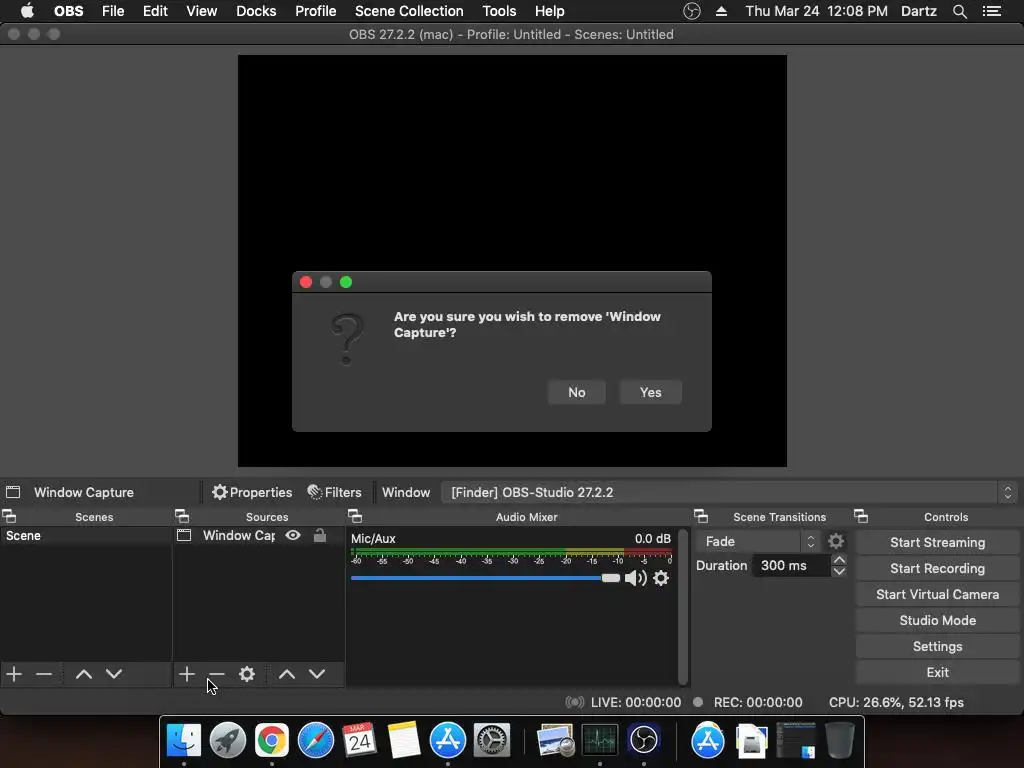Open Mic/Aux audio settings gear
The image size is (1024, 768).
click(x=661, y=578)
